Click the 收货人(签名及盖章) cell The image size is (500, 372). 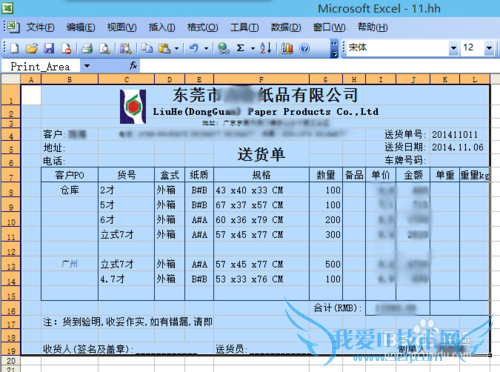[88, 349]
